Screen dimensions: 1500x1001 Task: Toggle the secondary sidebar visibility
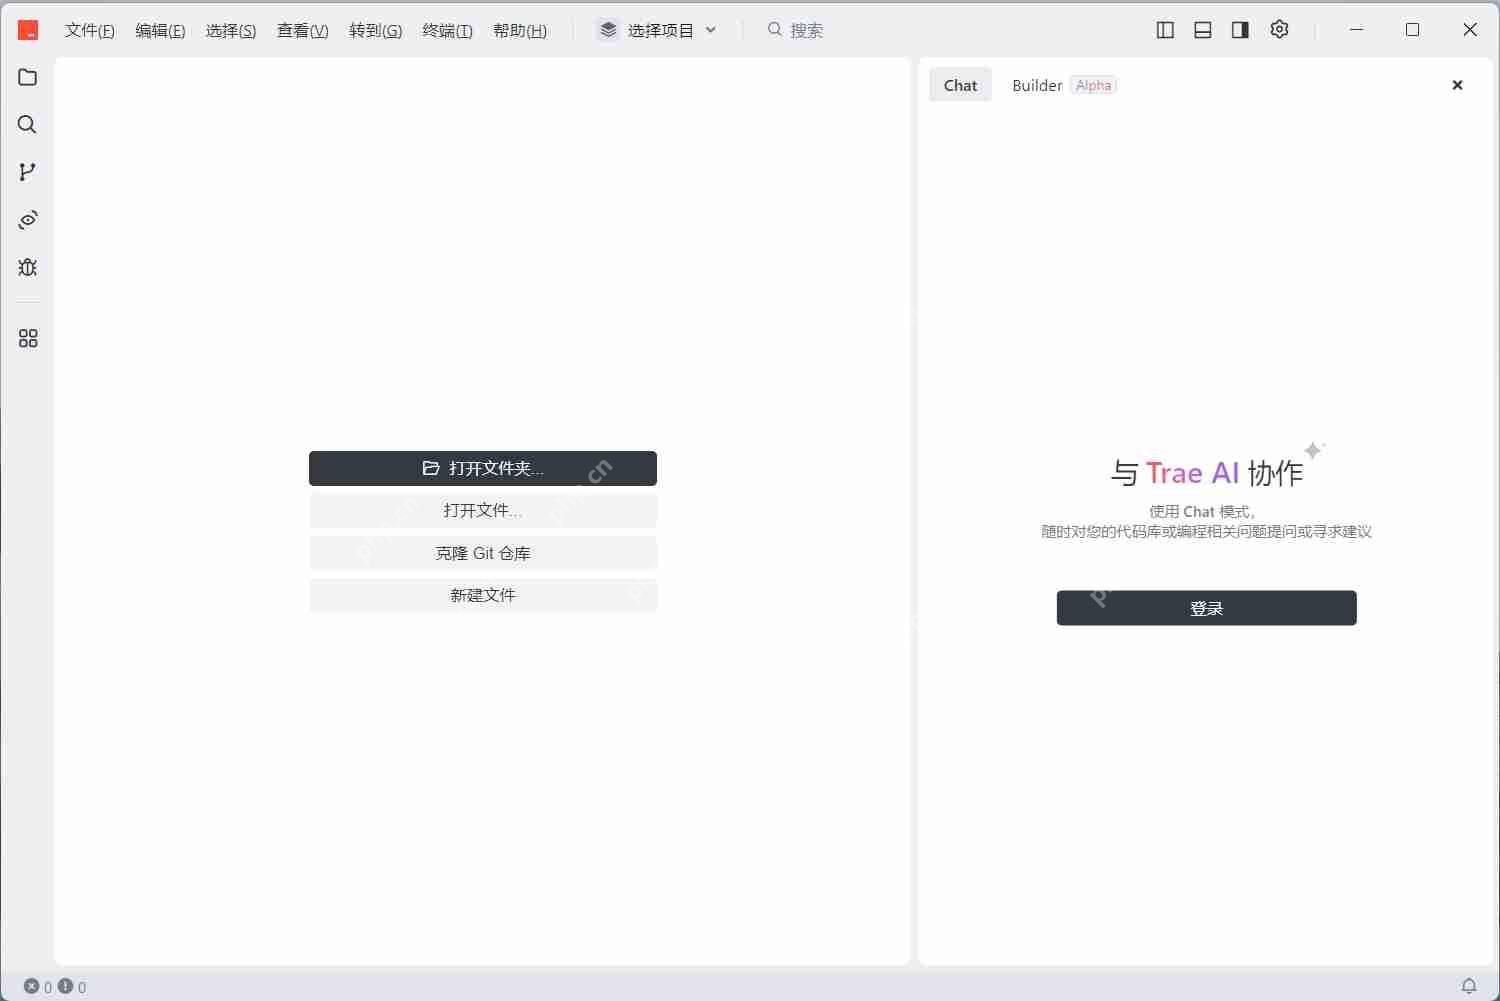click(1240, 29)
